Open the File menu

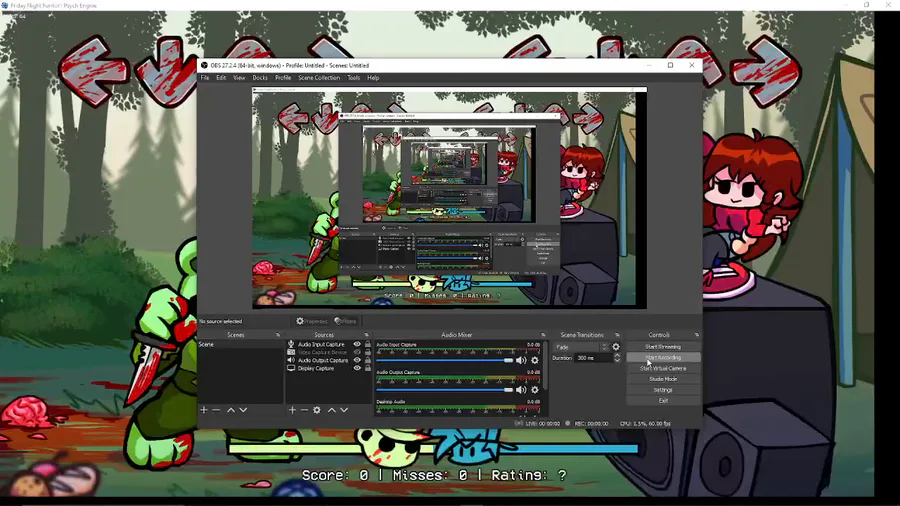click(x=205, y=77)
